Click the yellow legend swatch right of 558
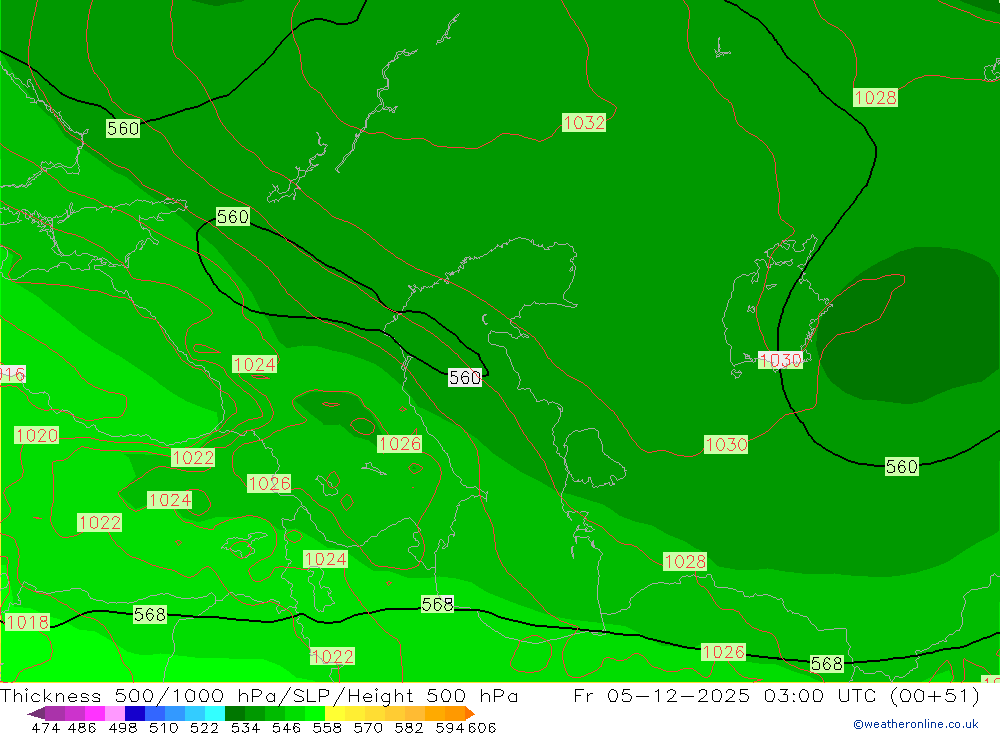This screenshot has width=1000, height=733. (335, 713)
